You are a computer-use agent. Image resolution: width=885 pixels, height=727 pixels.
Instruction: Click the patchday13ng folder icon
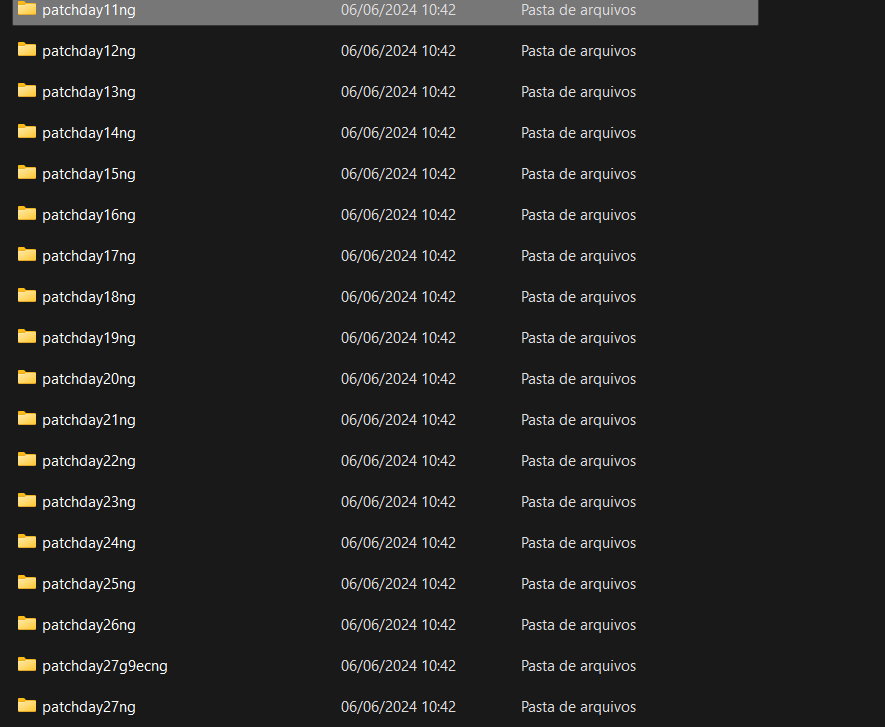[x=27, y=91]
